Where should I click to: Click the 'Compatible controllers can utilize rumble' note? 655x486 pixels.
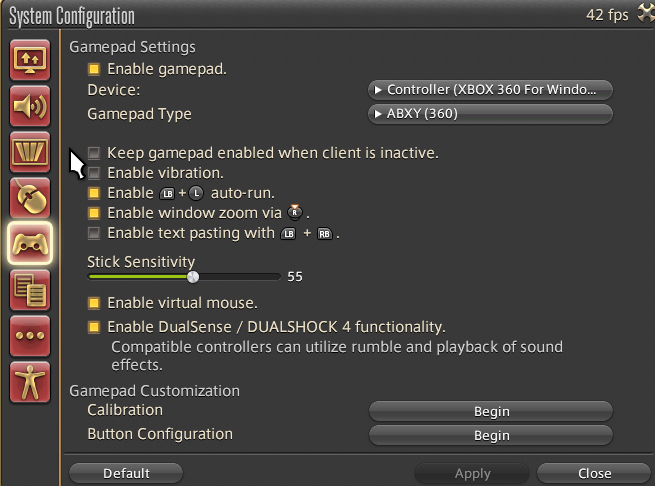337,356
